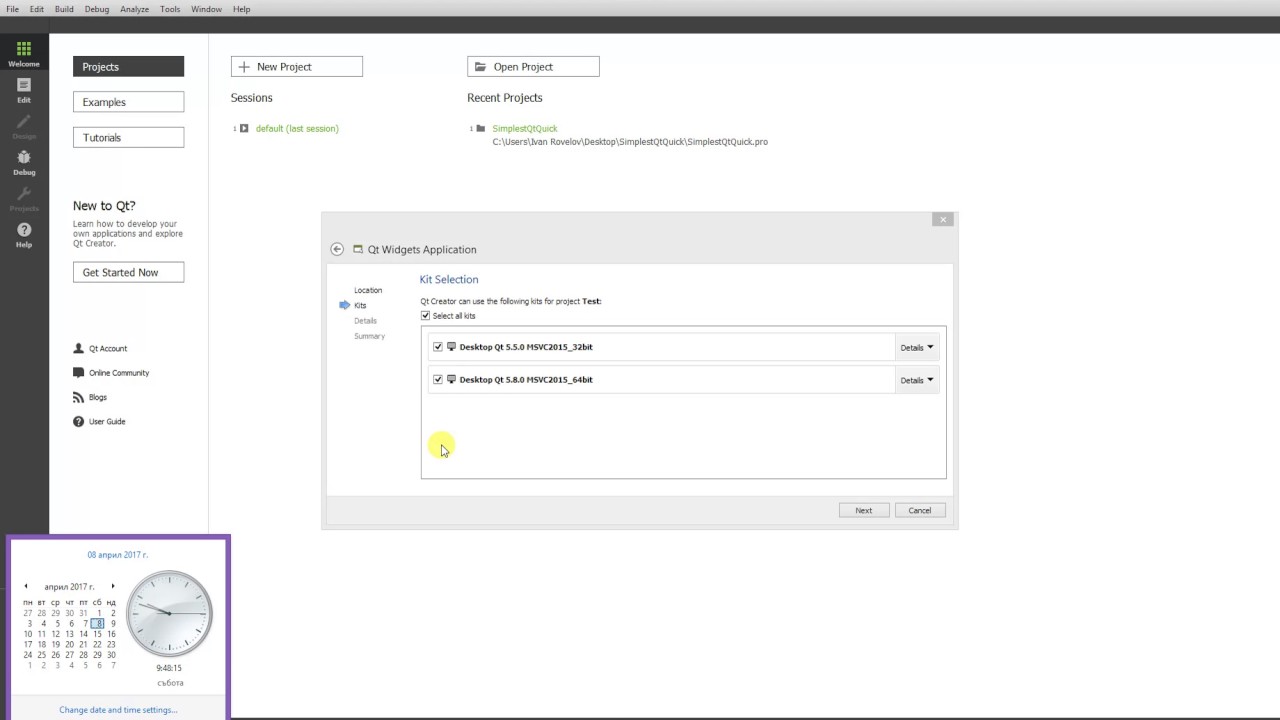Select day 15 in the calendar
The height and width of the screenshot is (720, 1280).
[97, 634]
